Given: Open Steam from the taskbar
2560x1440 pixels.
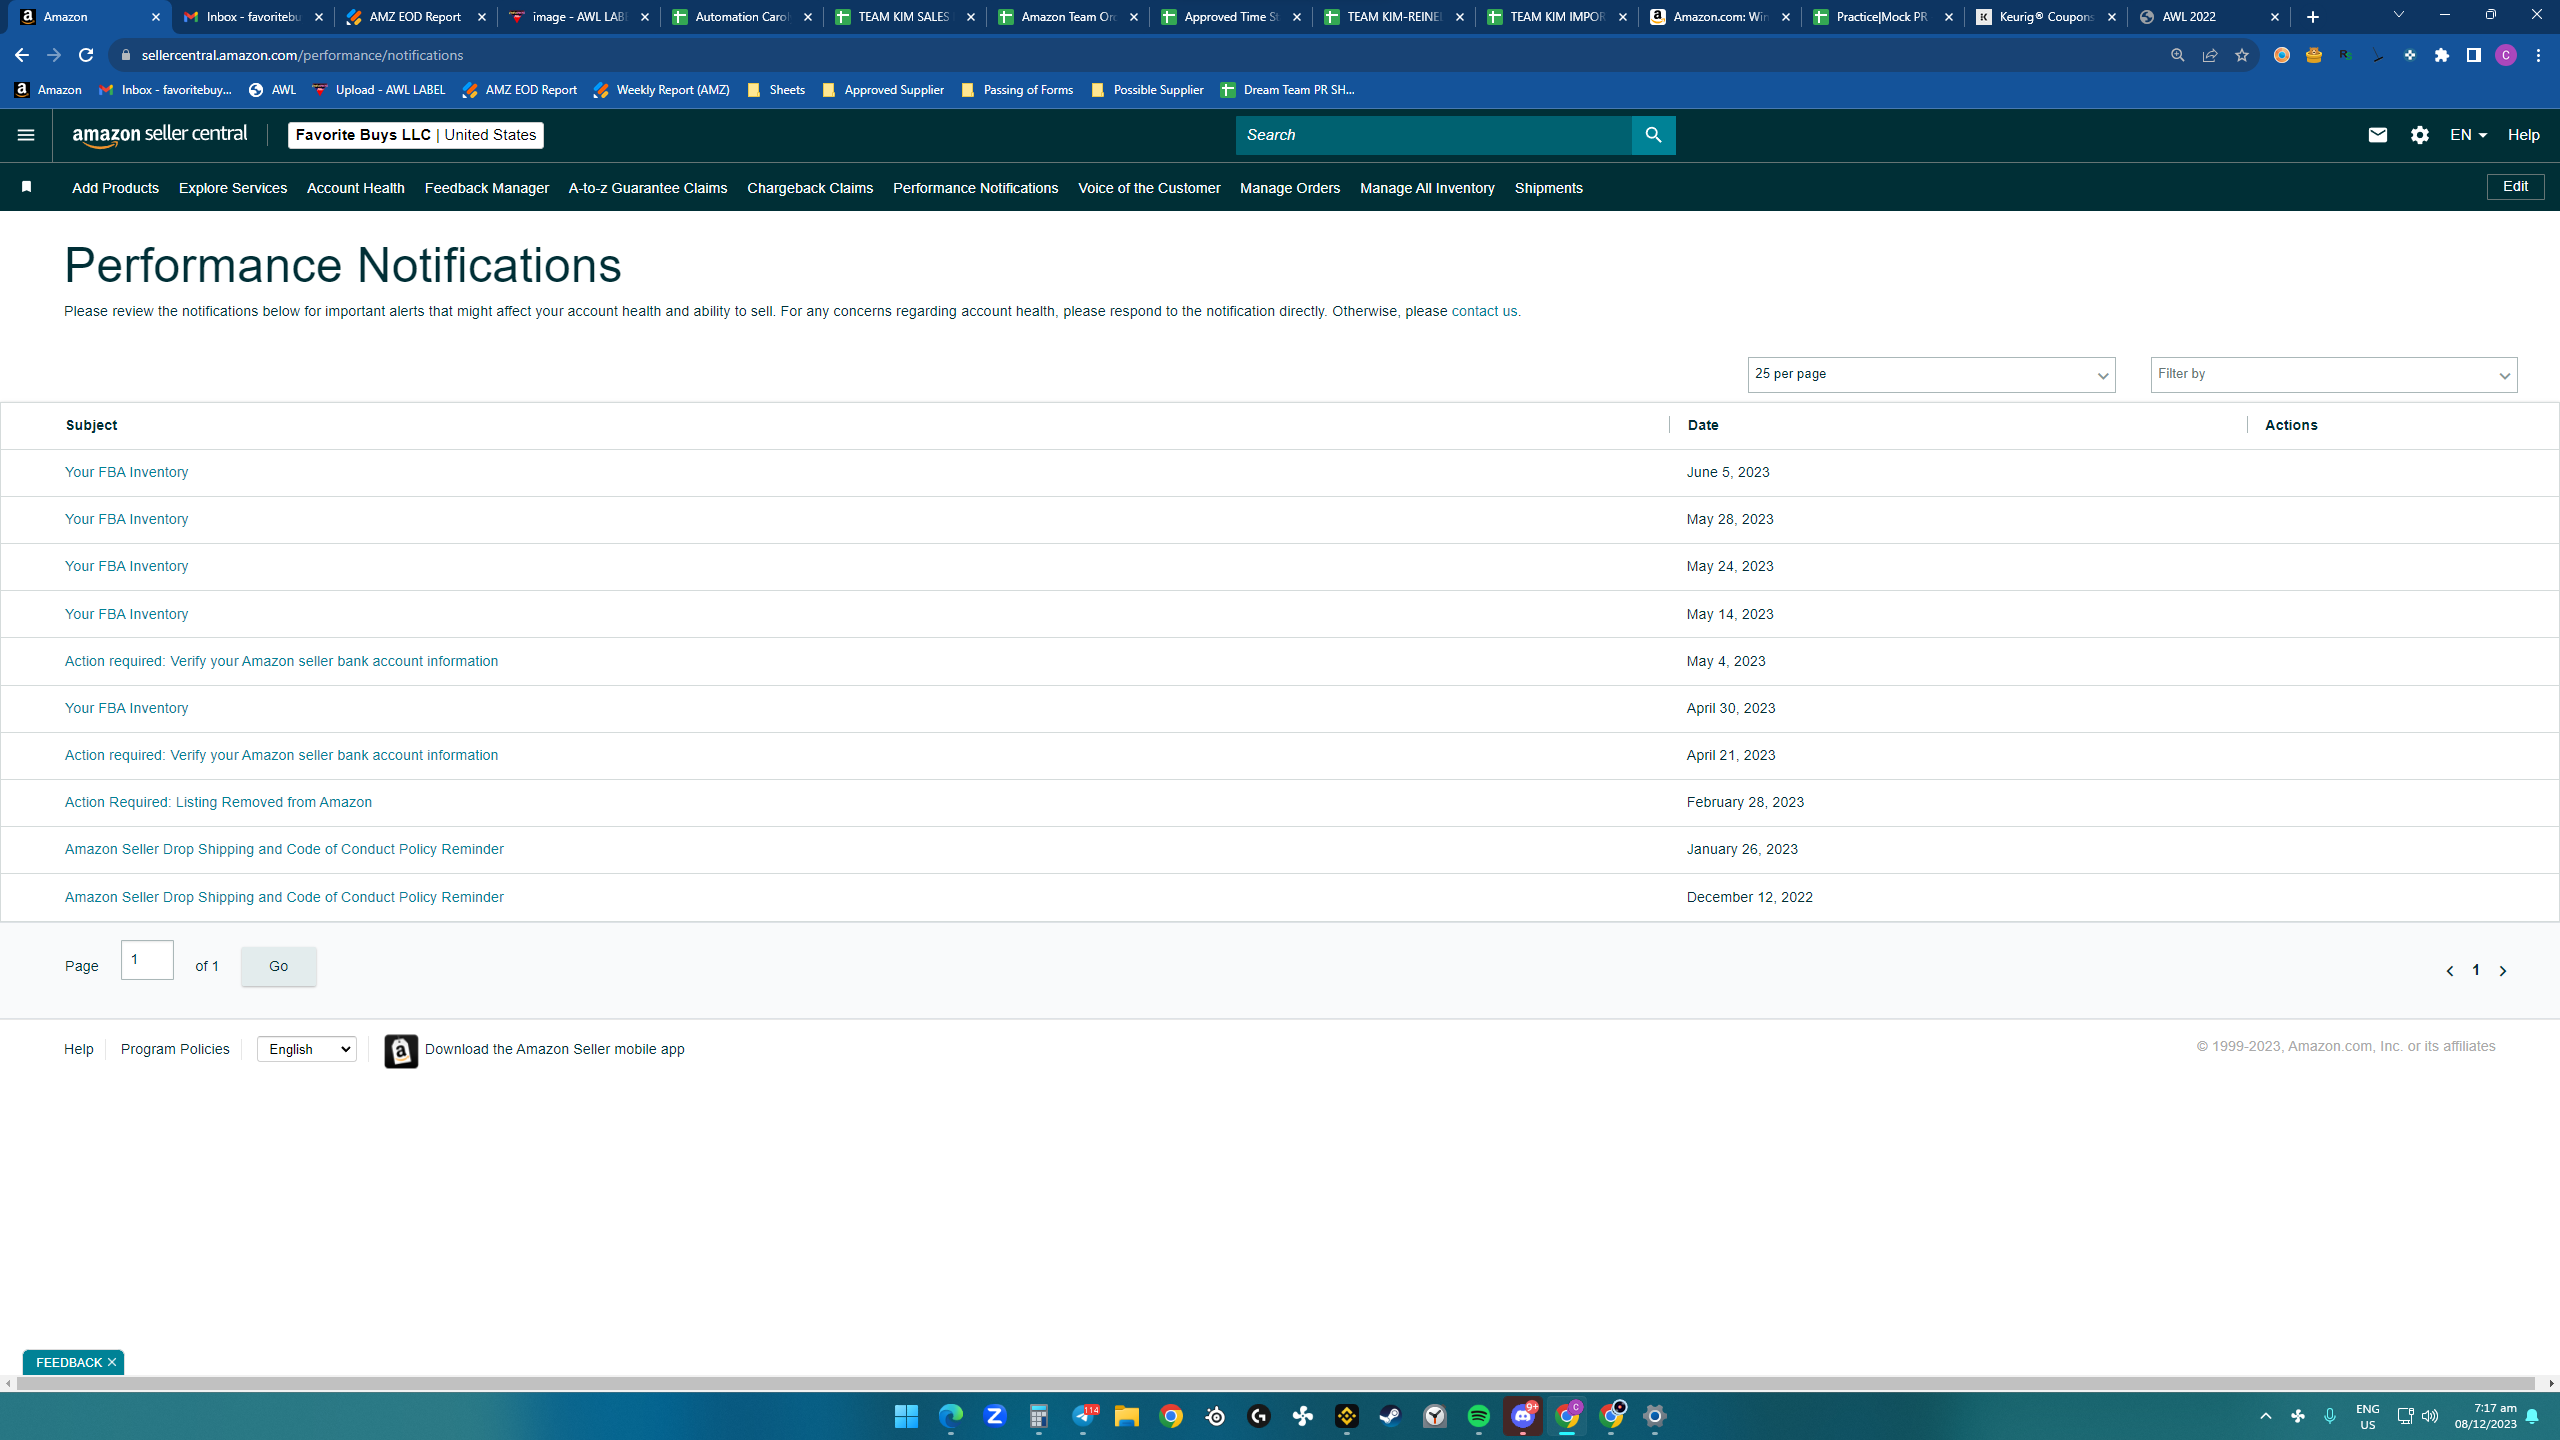Looking at the screenshot, I should coord(1390,1416).
